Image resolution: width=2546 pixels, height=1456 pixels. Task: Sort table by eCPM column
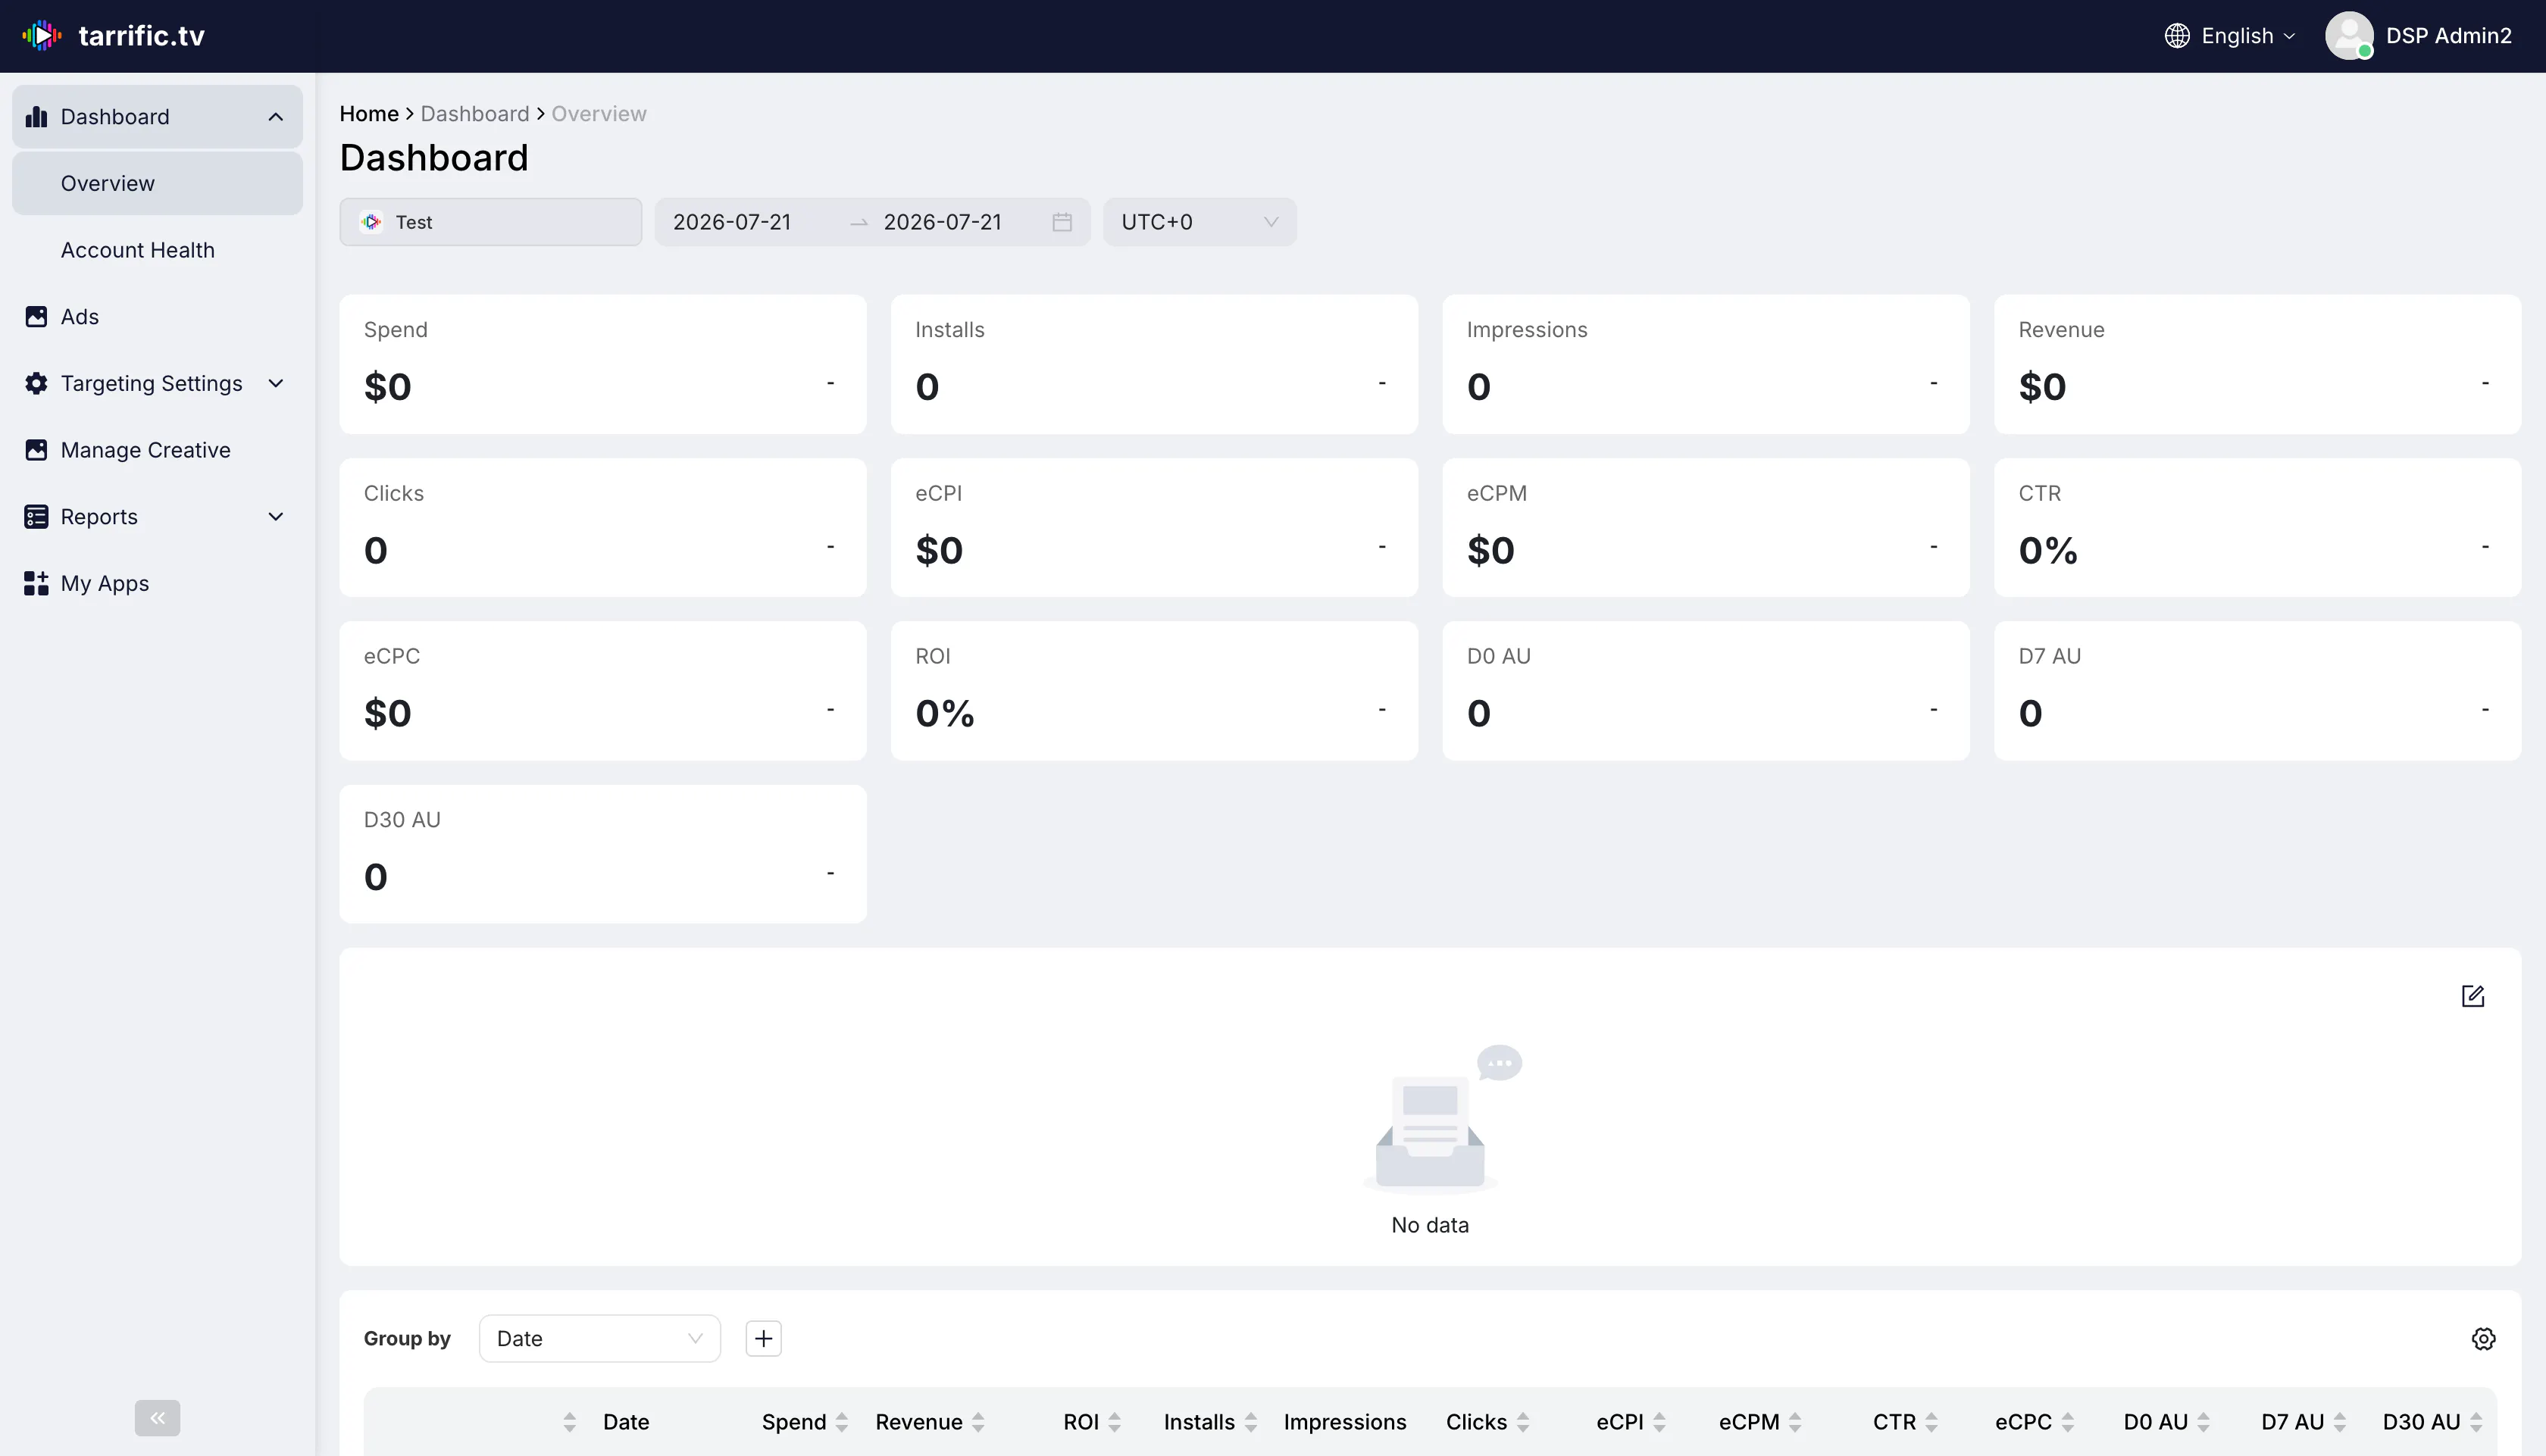(x=1795, y=1422)
